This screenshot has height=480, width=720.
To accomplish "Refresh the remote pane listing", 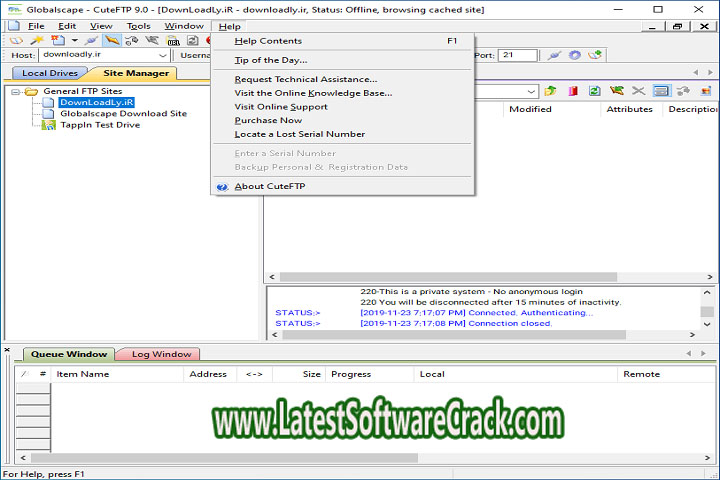I will pyautogui.click(x=594, y=91).
